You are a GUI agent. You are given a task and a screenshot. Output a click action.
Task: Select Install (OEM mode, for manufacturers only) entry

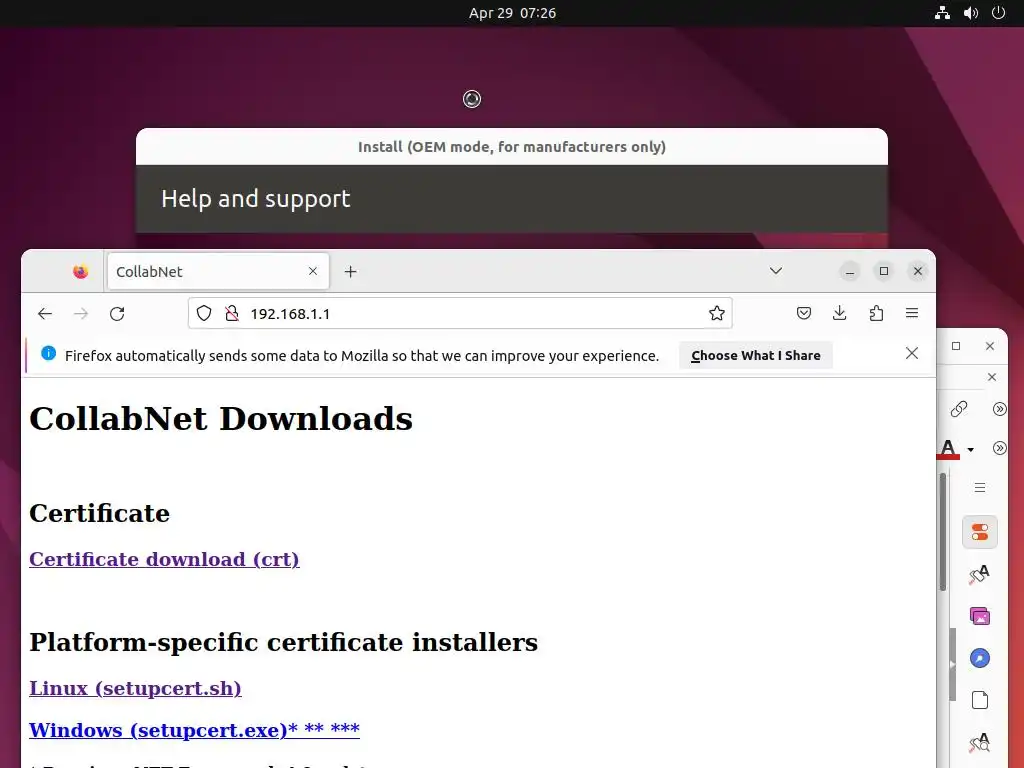(512, 147)
